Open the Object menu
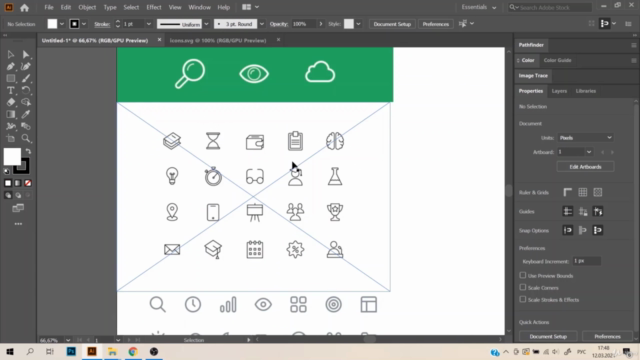The image size is (640, 360). click(87, 7)
